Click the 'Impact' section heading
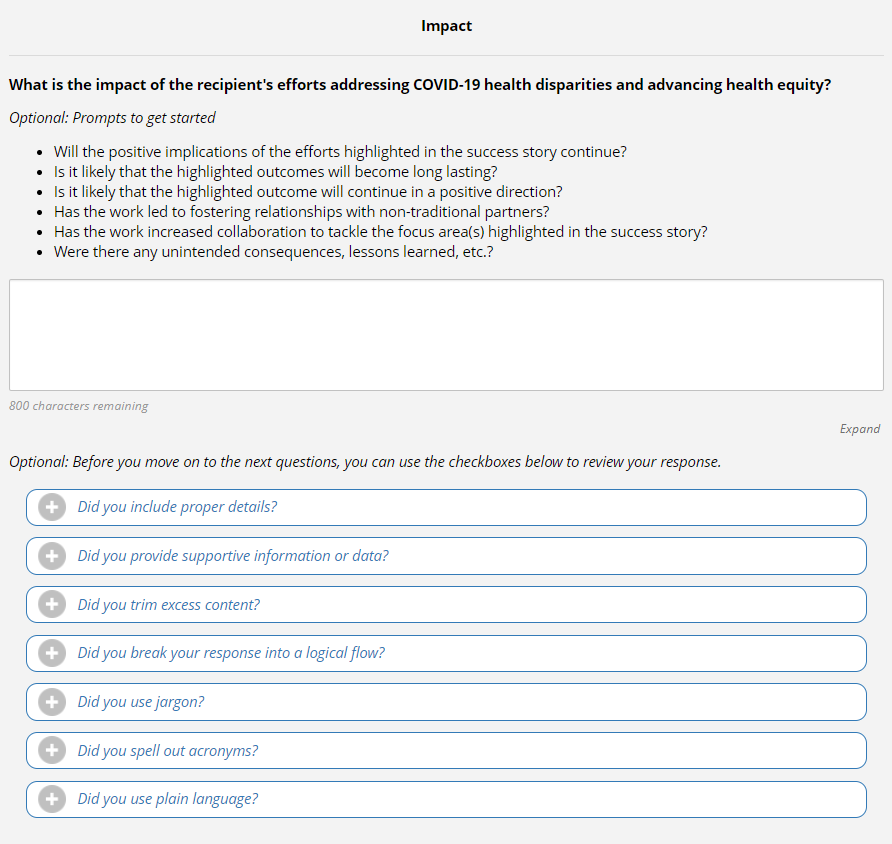The width and height of the screenshot is (892, 844). [x=446, y=26]
